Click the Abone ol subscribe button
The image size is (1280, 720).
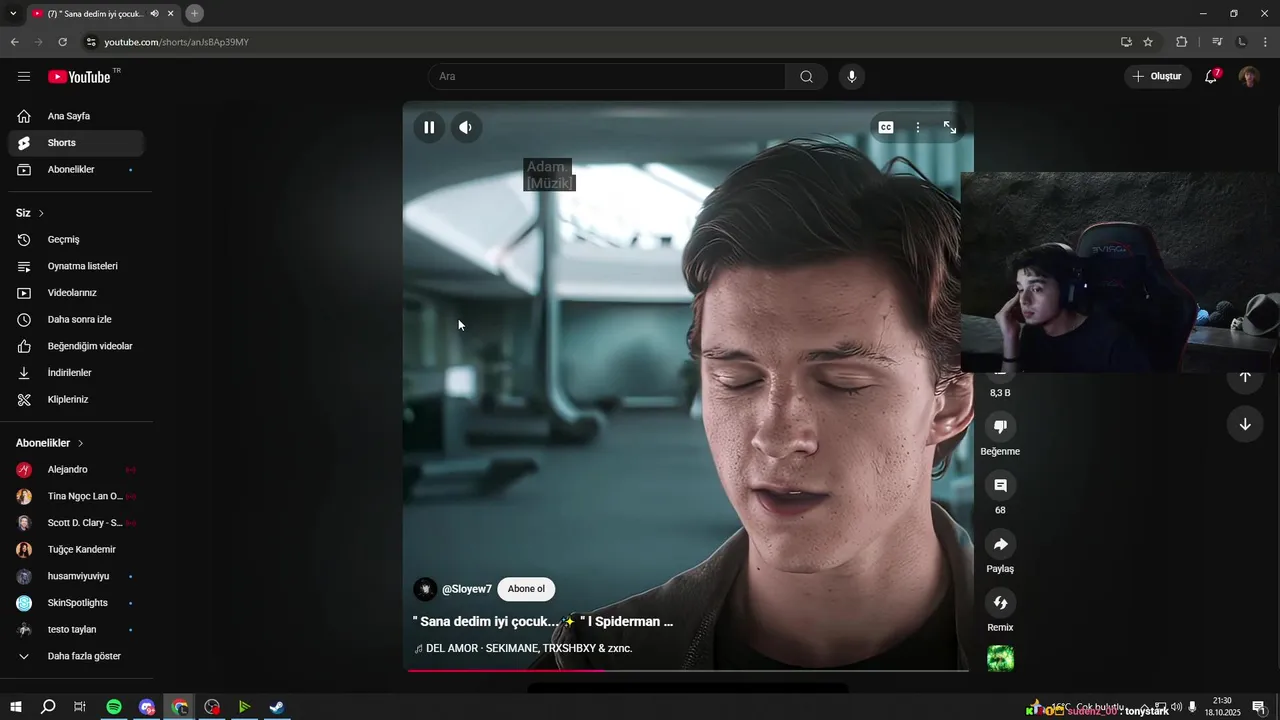(x=526, y=589)
